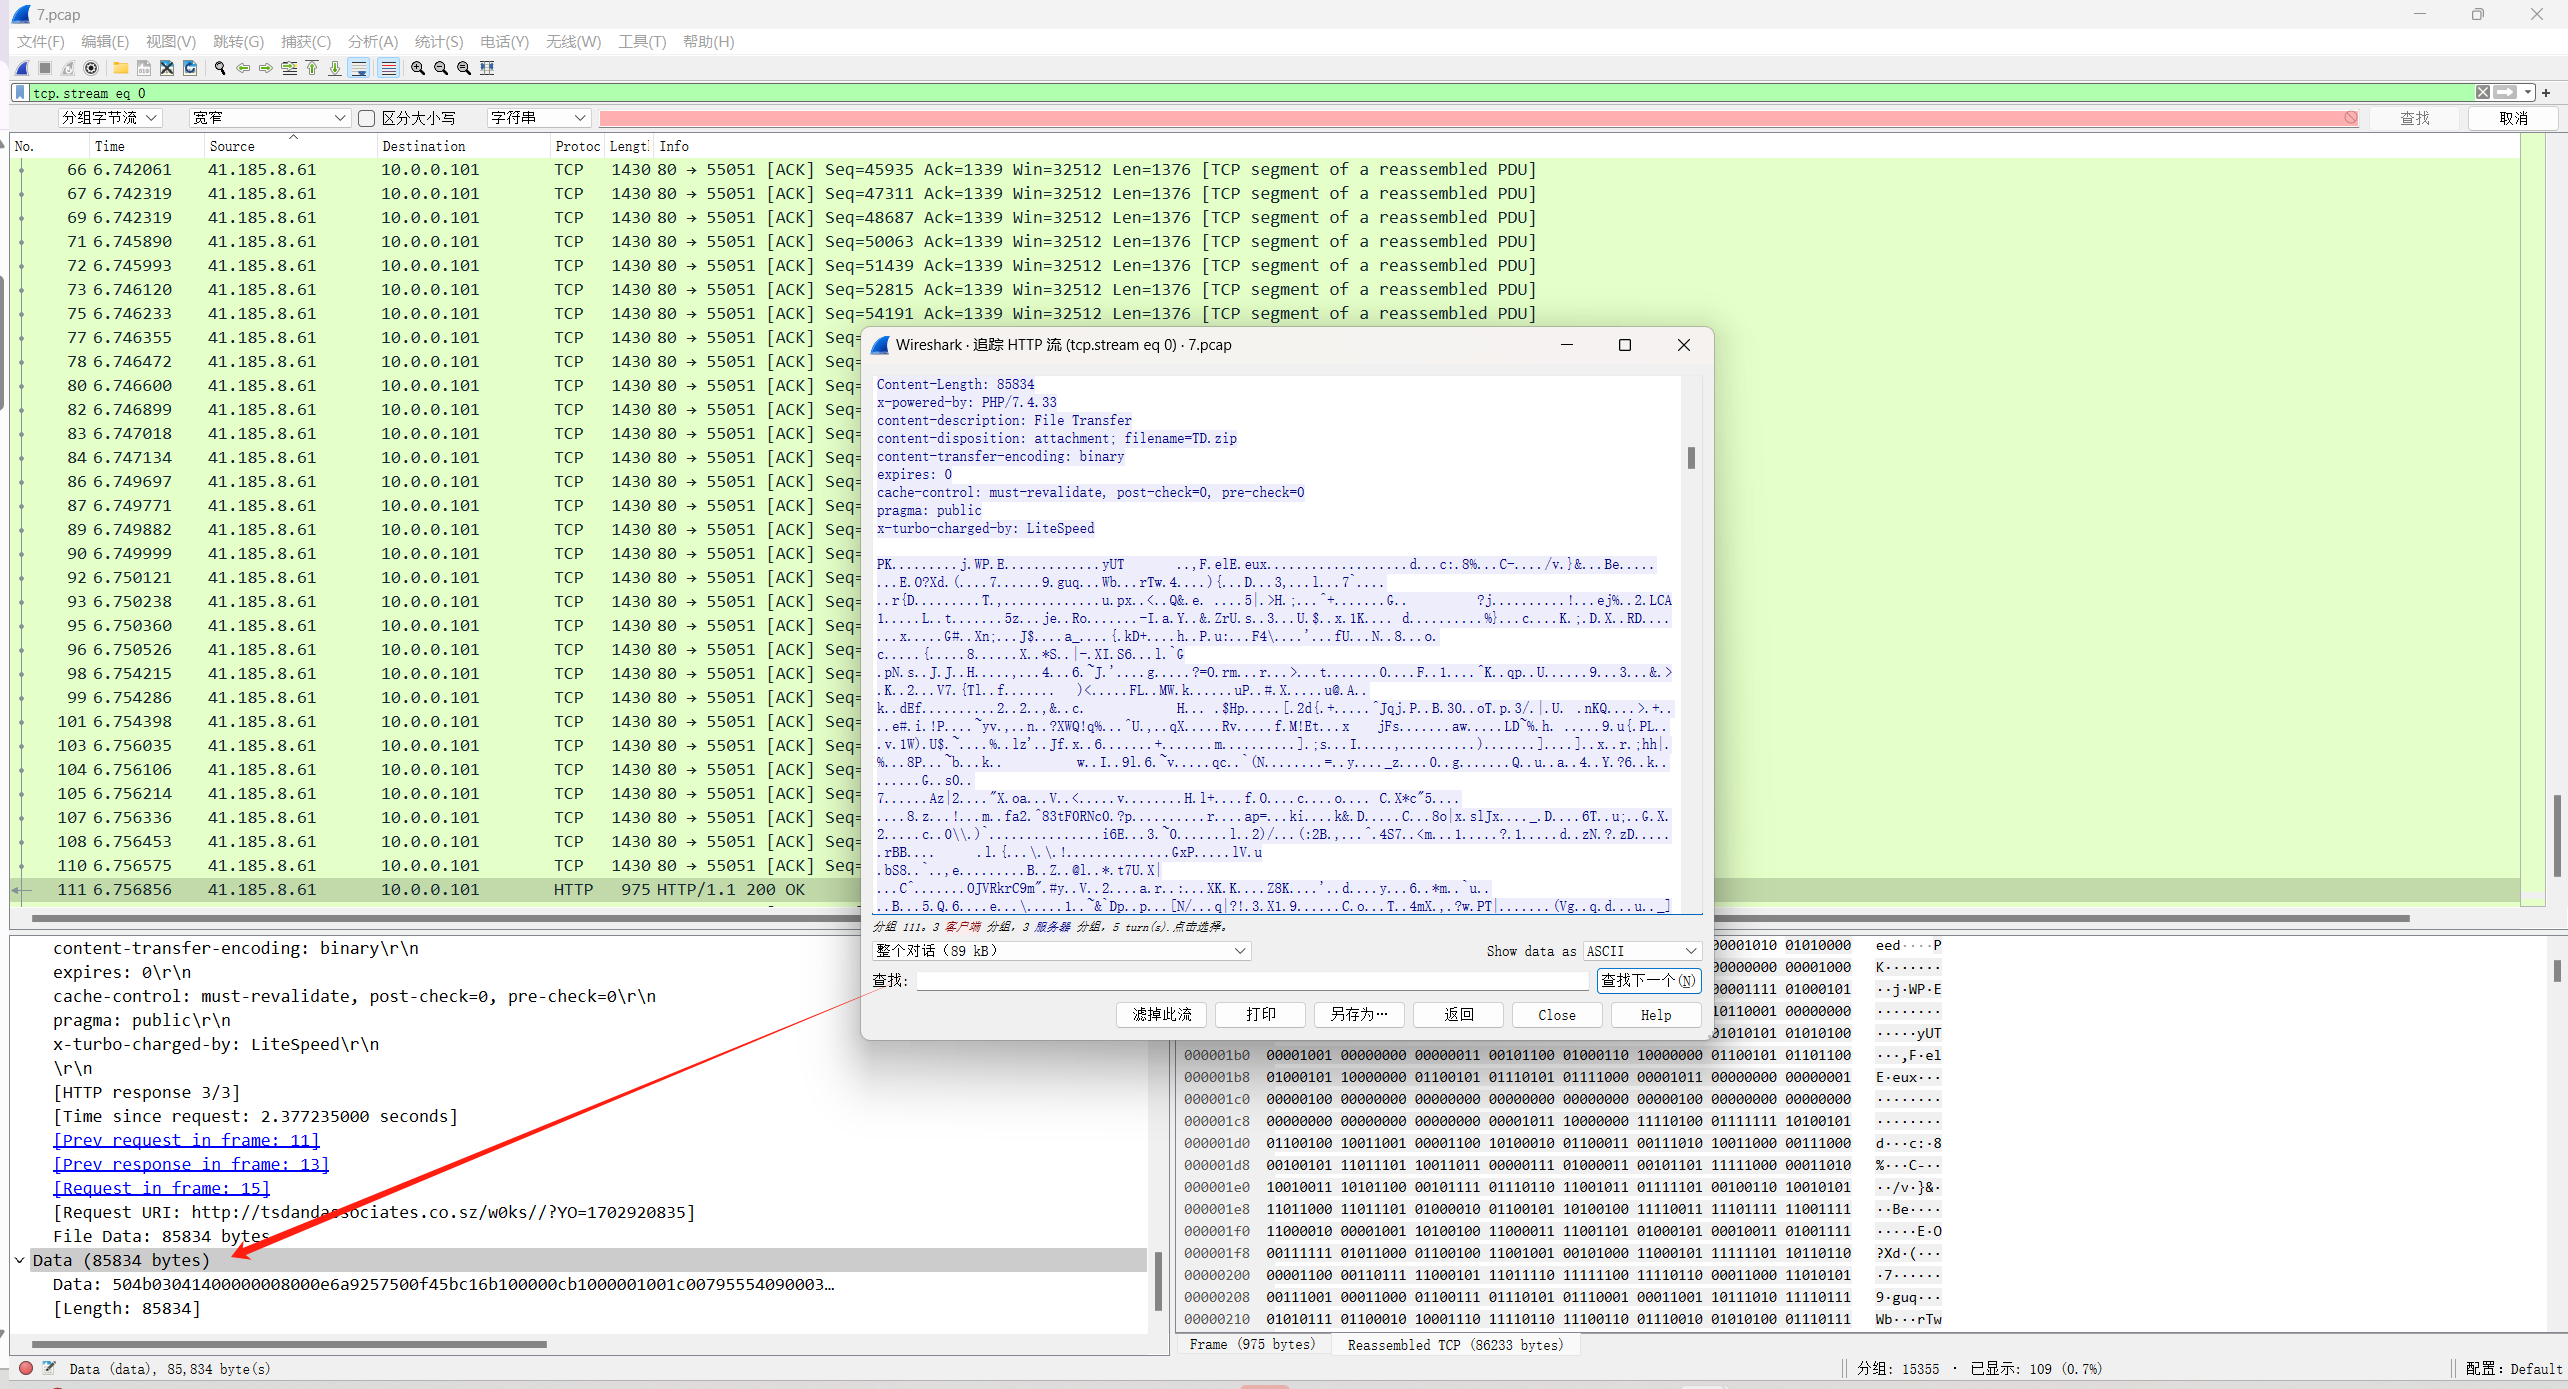Click the filter bookmark icon

click(20, 92)
